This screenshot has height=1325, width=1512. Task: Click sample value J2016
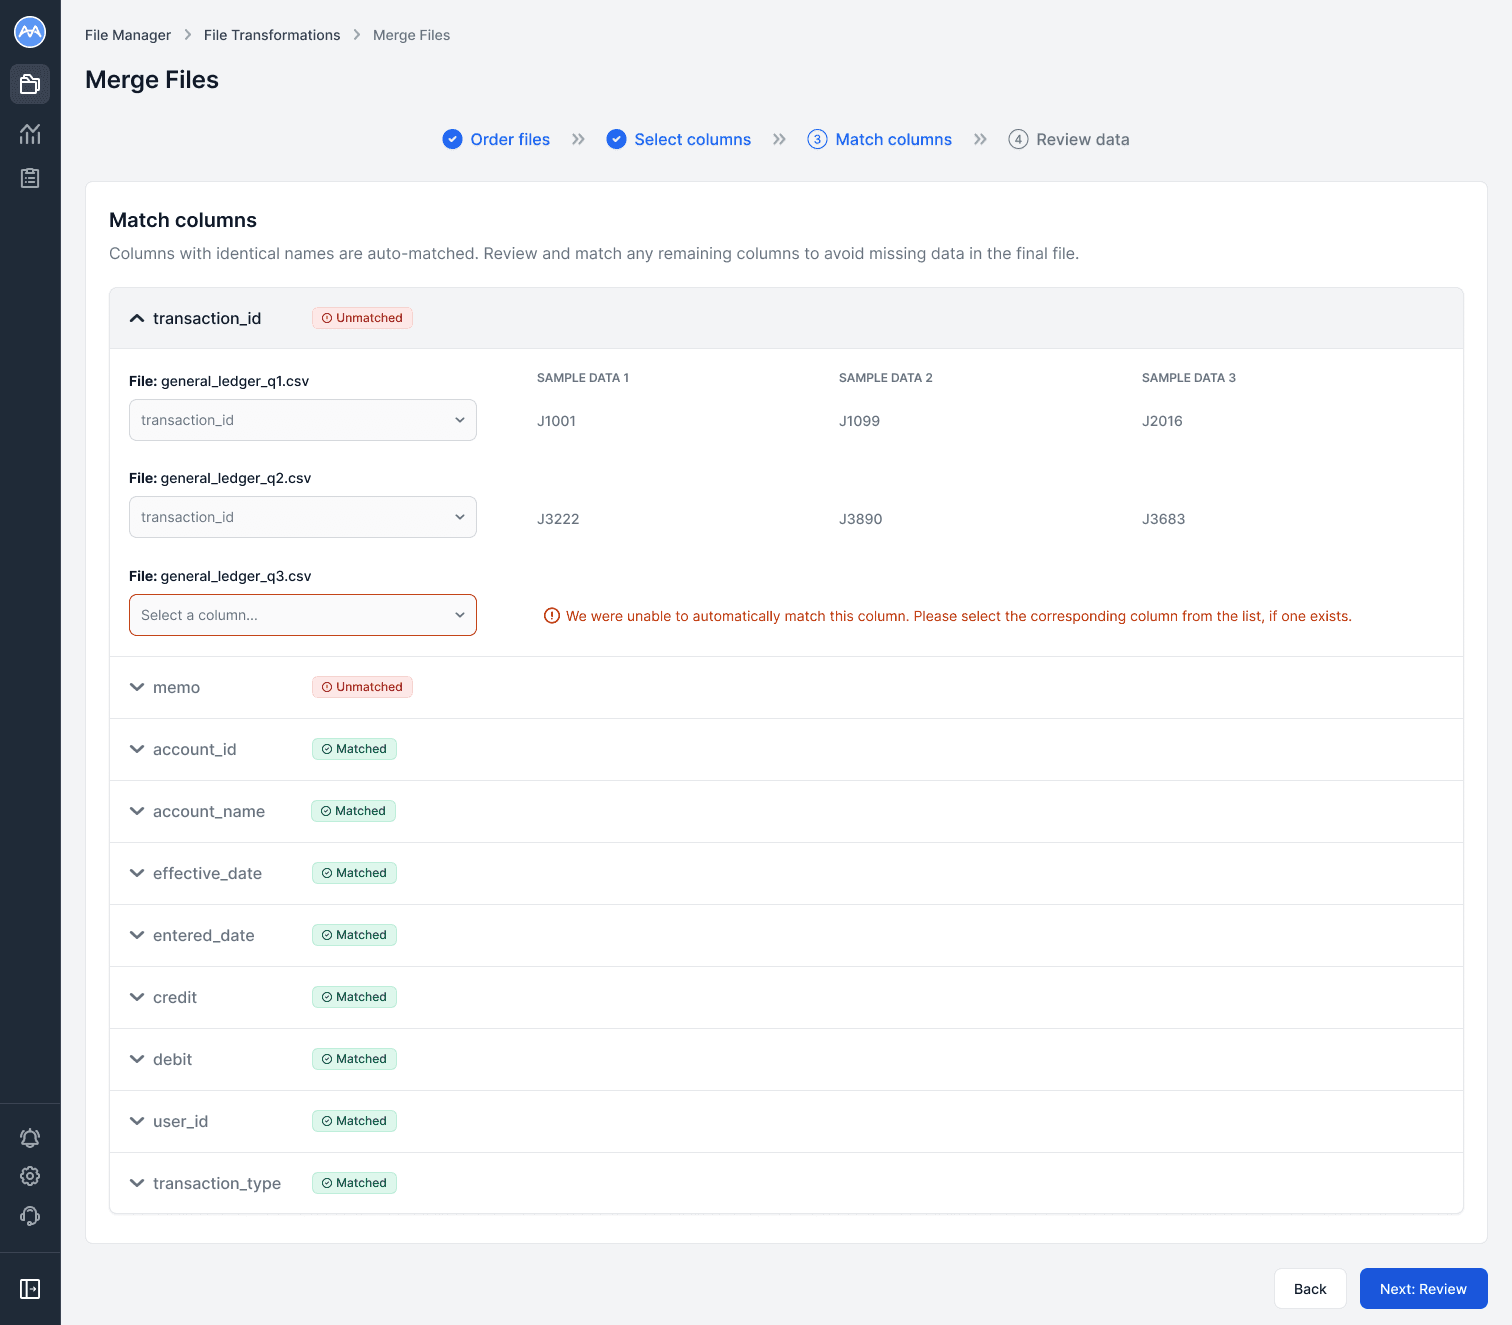[x=1162, y=421]
